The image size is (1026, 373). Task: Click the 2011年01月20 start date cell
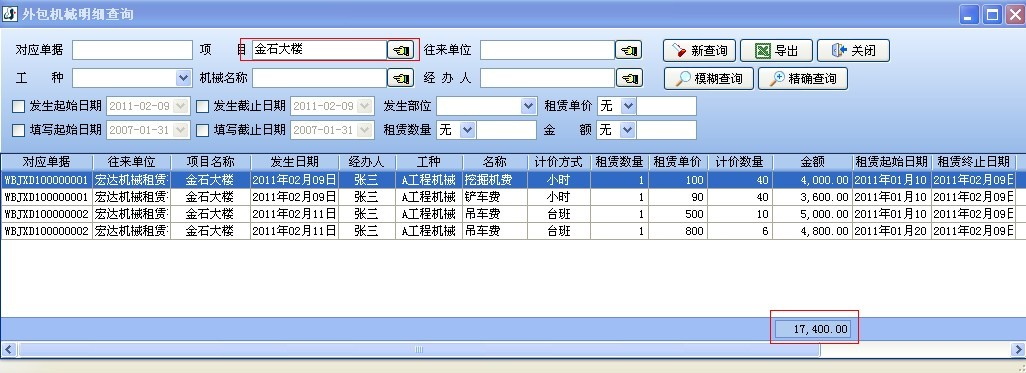892,231
